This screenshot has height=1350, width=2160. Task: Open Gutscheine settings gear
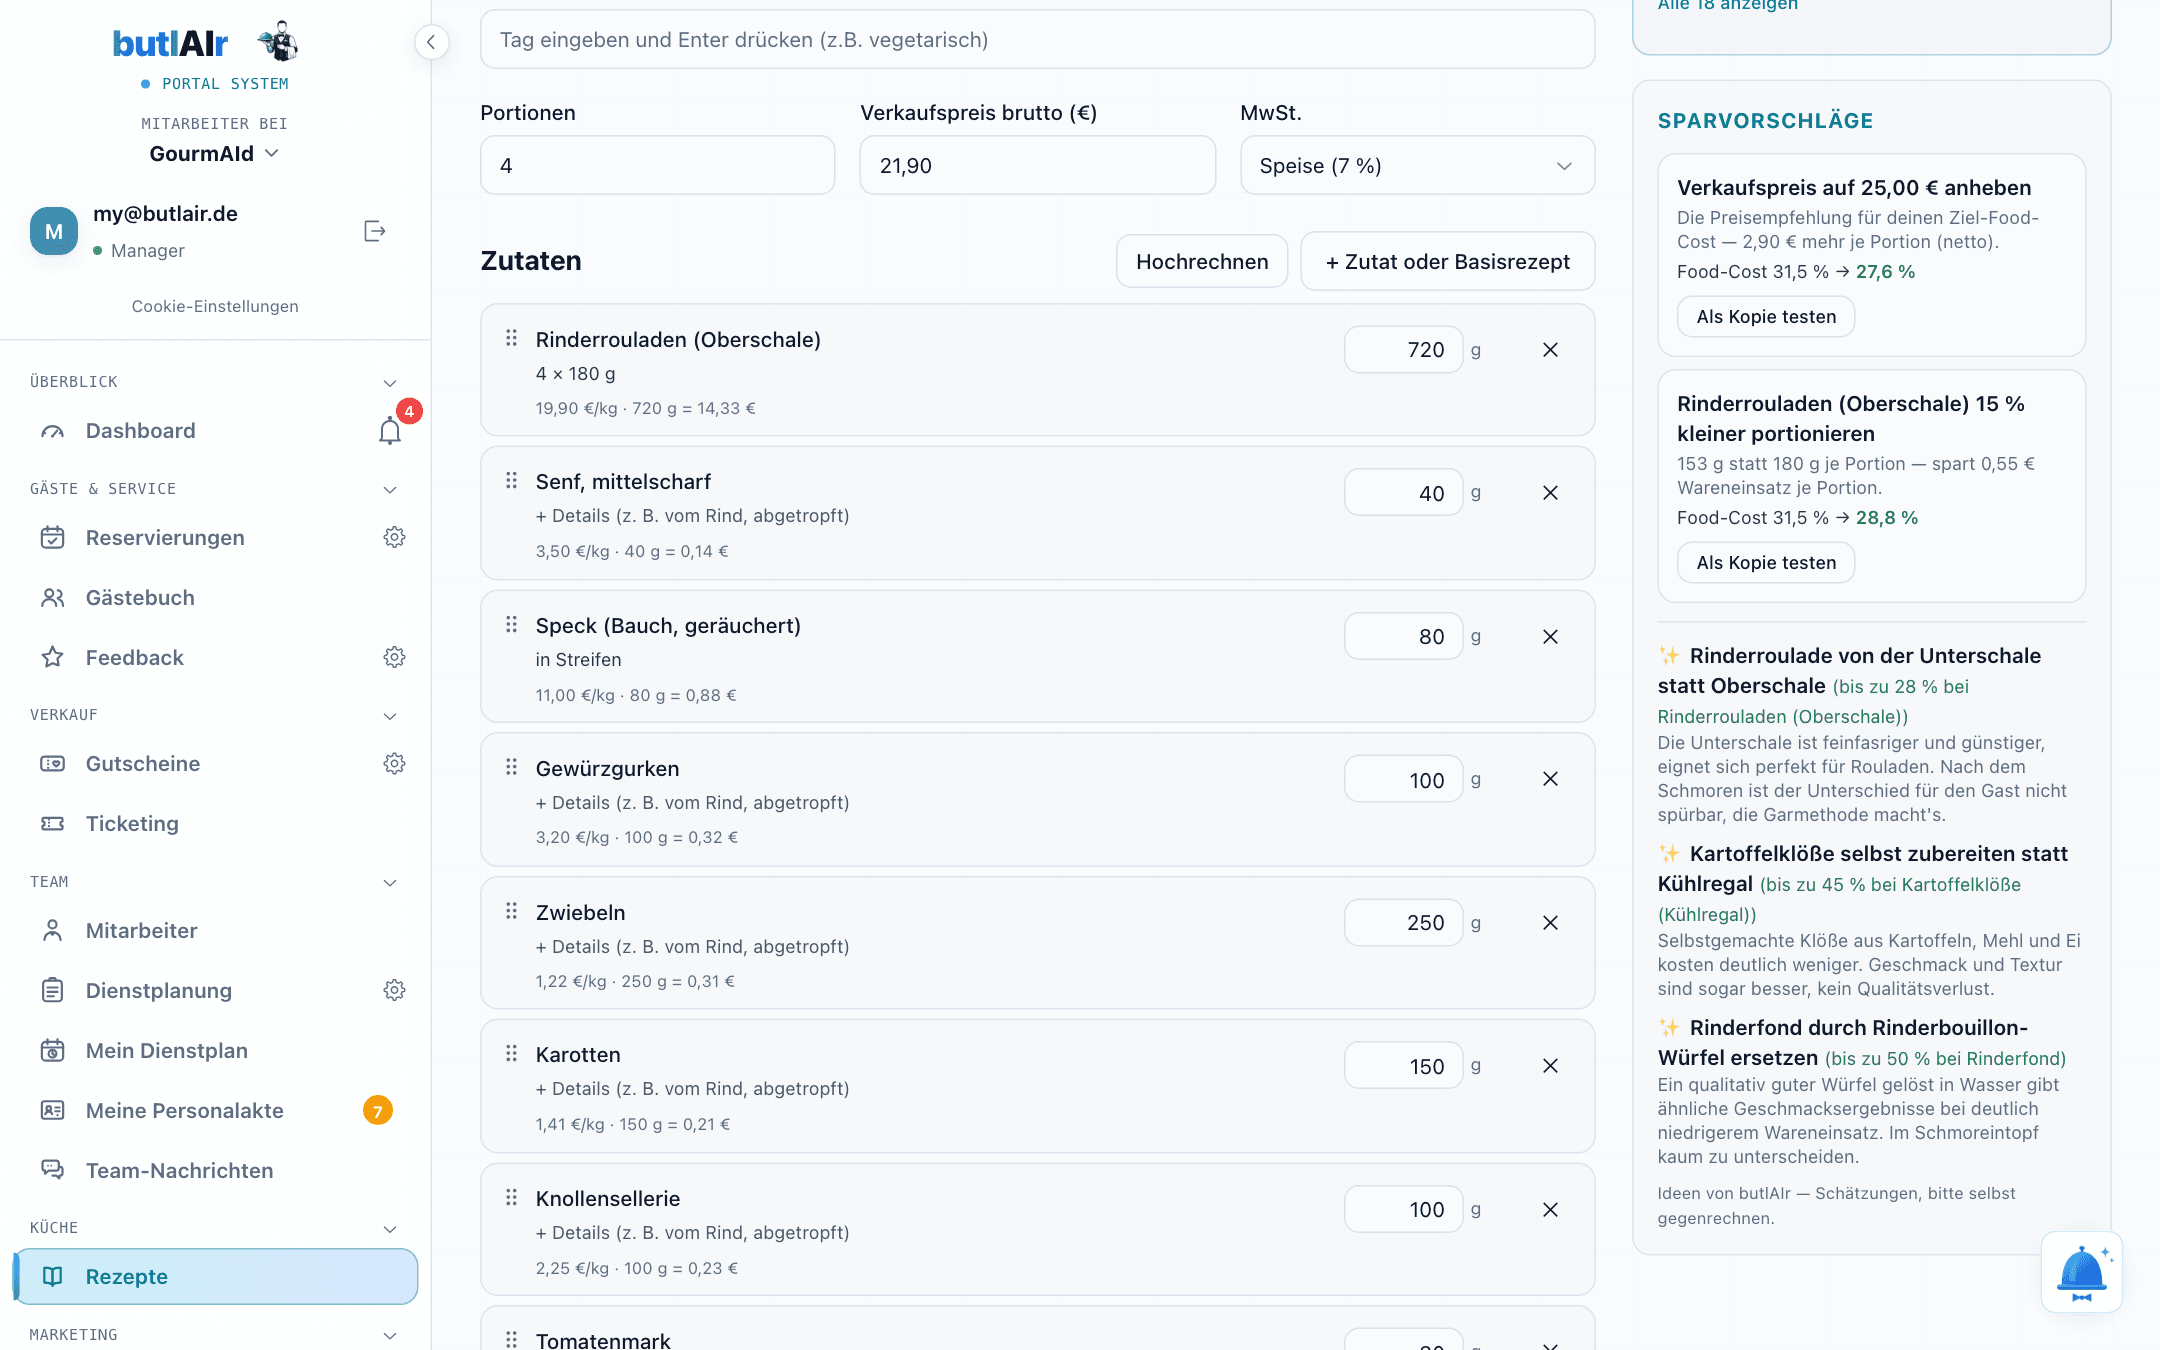[x=394, y=764]
